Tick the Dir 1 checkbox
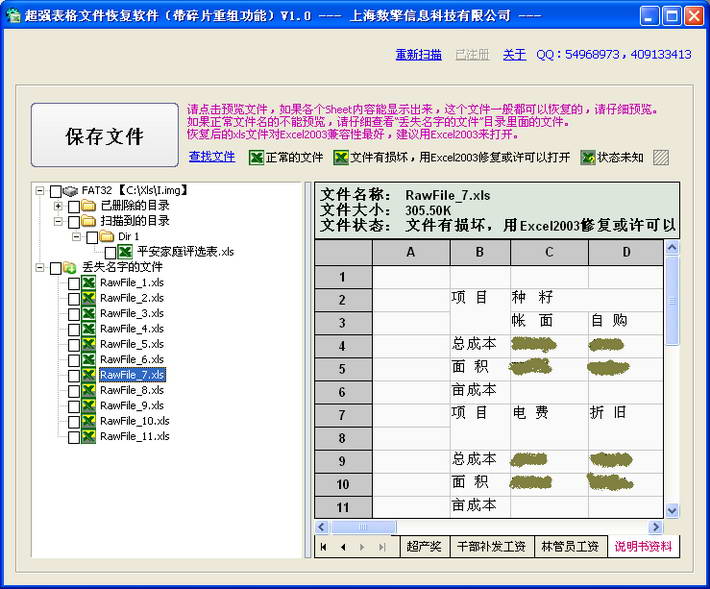 click(x=92, y=238)
